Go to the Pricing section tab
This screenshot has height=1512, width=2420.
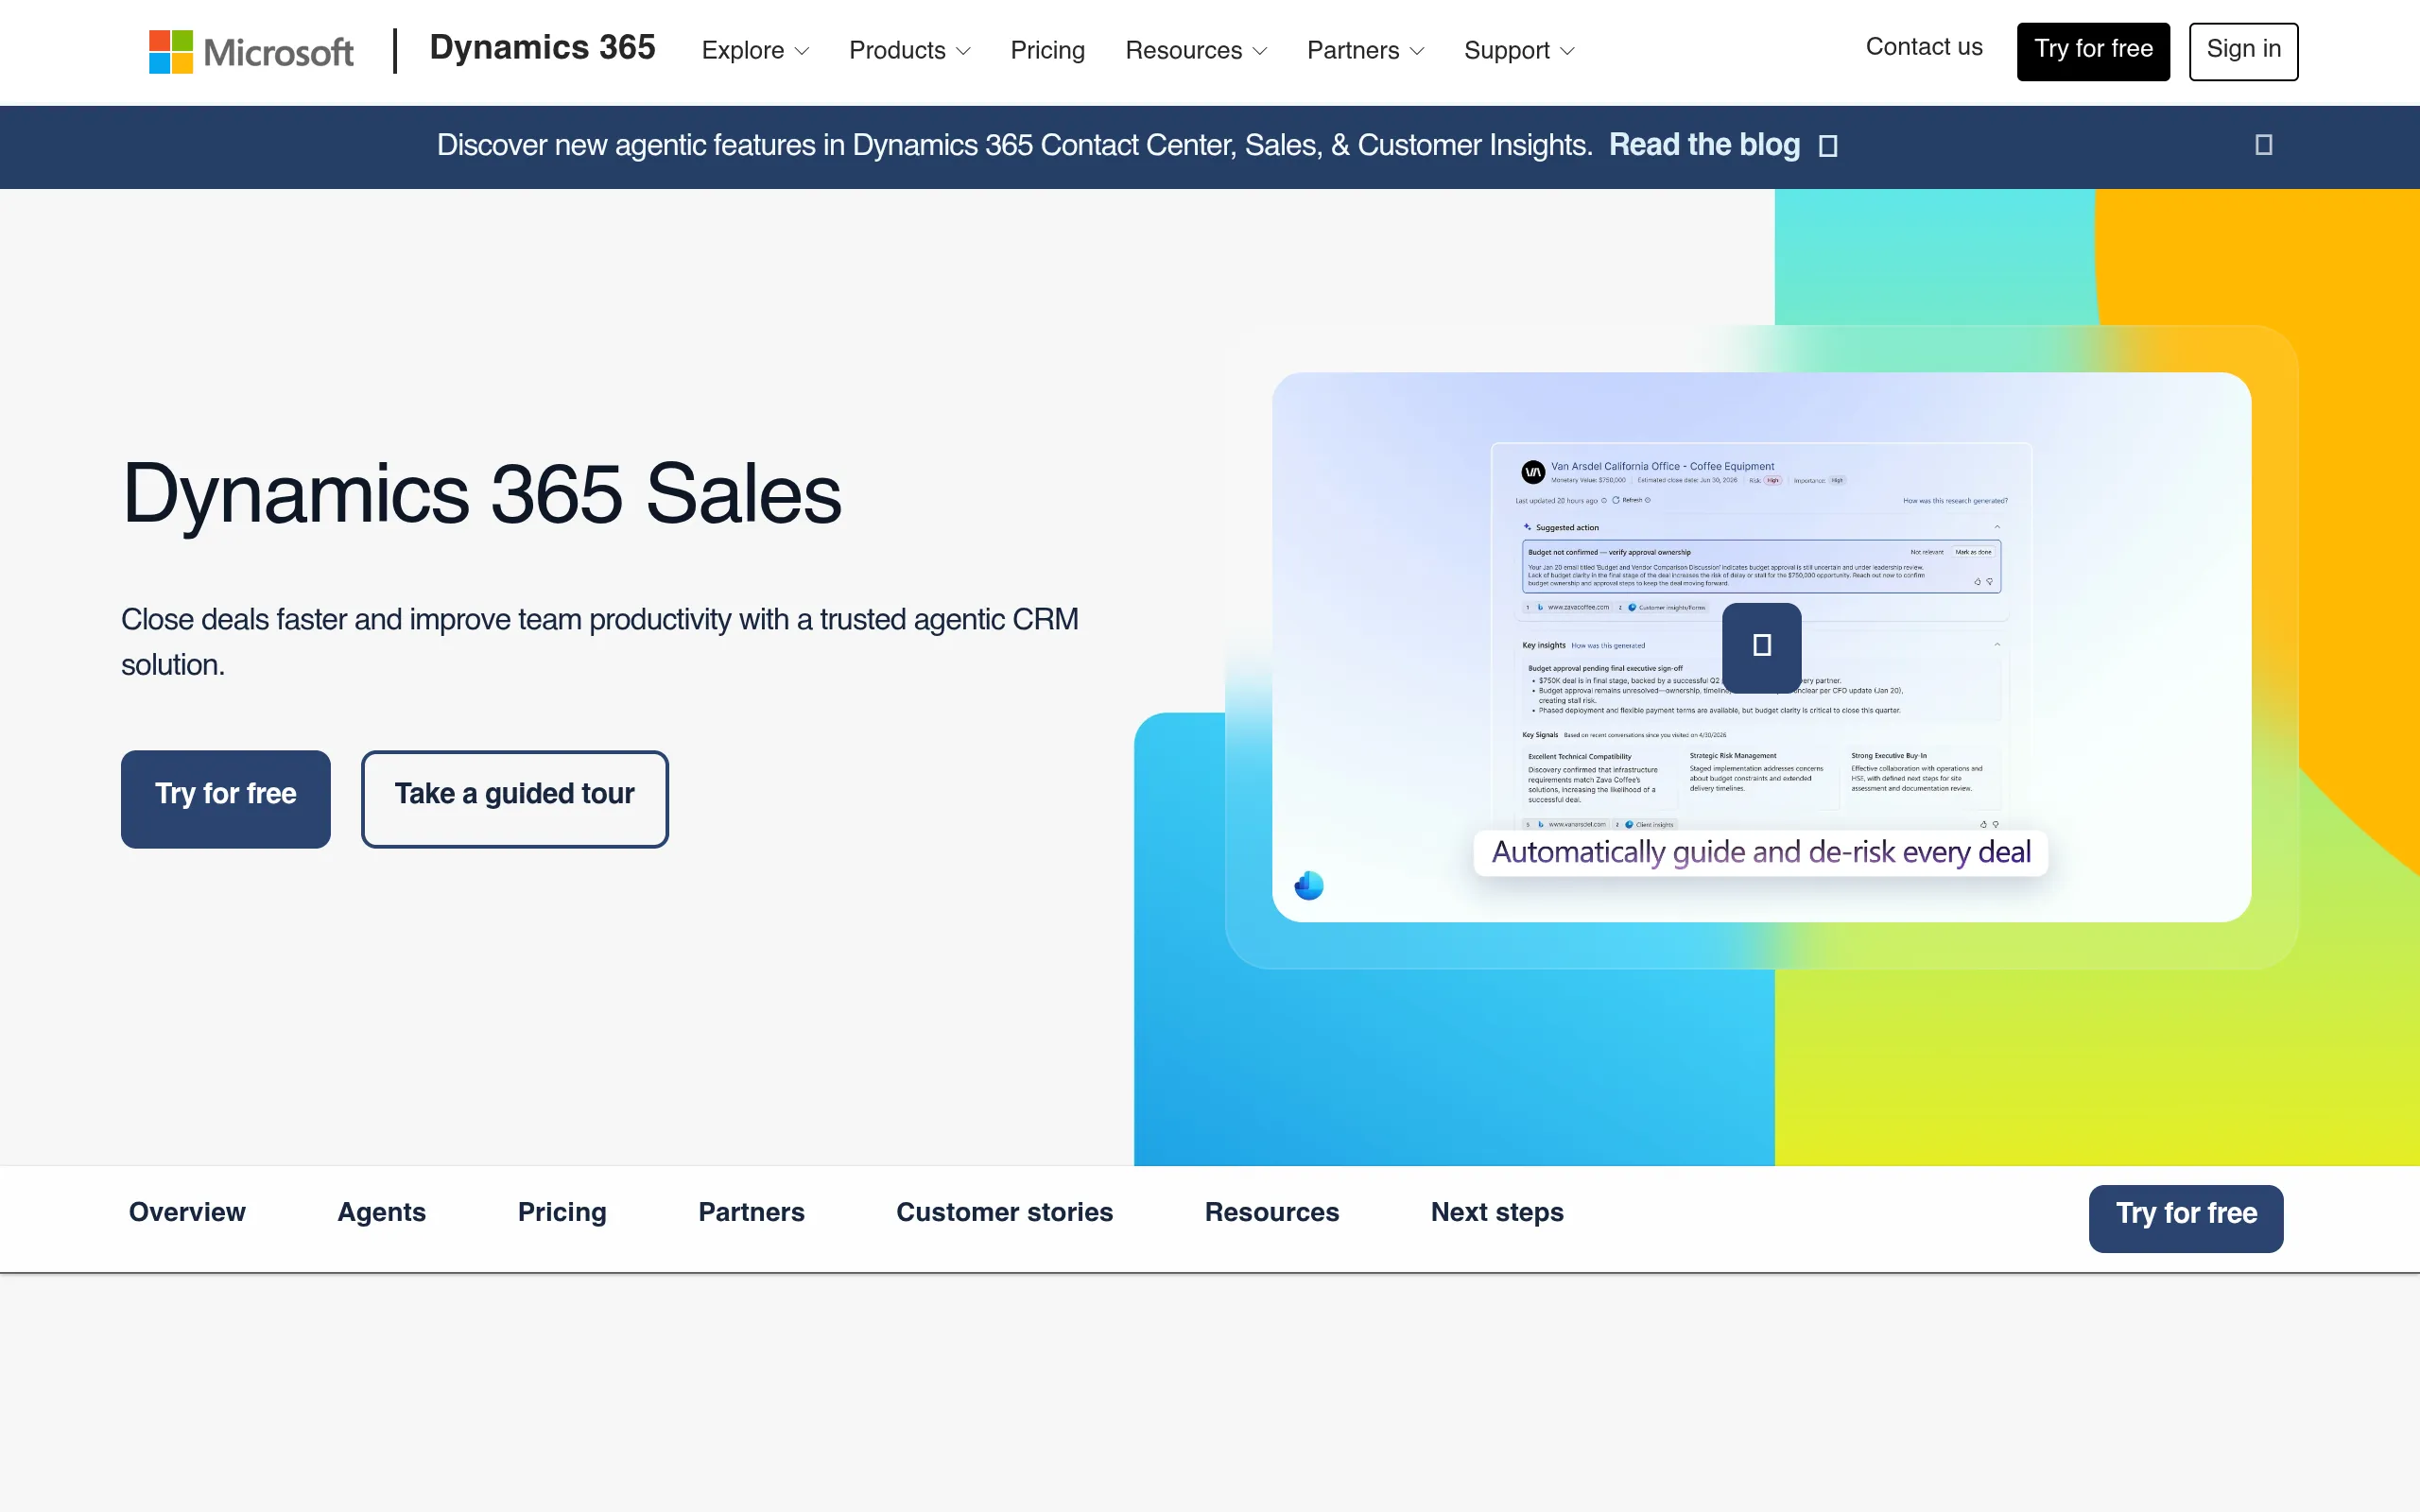(x=562, y=1212)
